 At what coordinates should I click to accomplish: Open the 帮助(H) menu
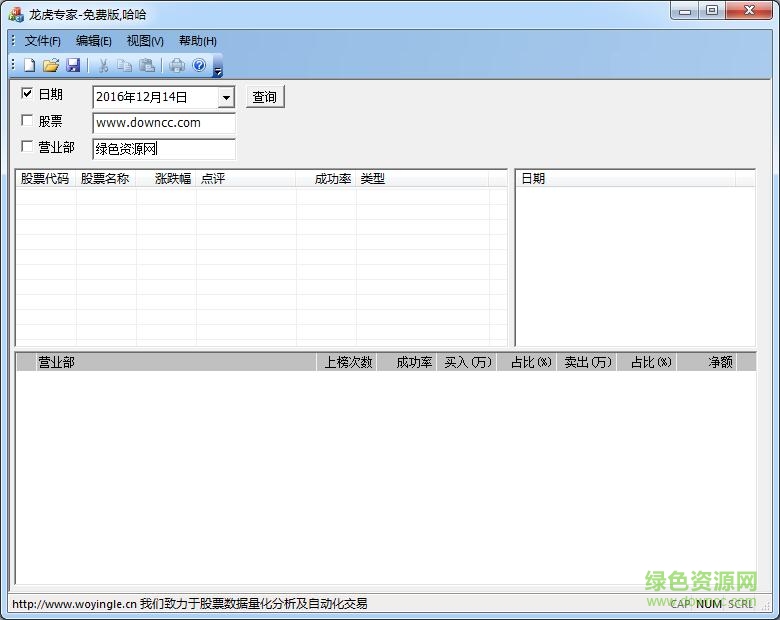coord(197,41)
